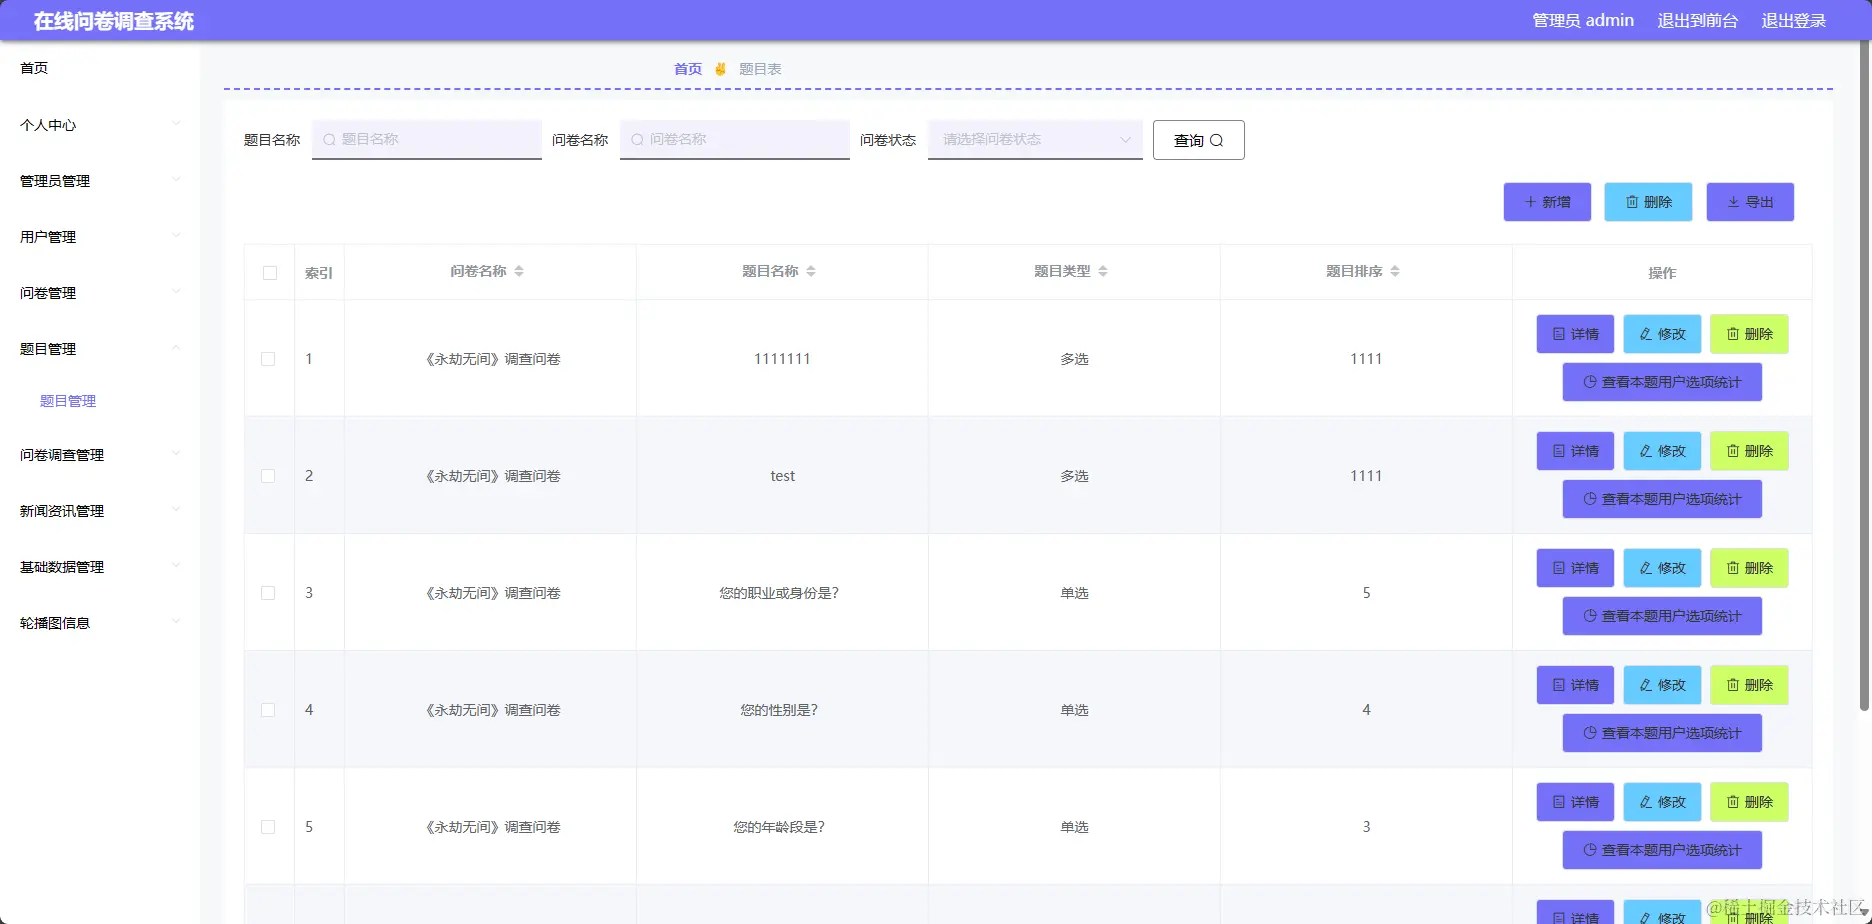The height and width of the screenshot is (924, 1872).
Task: Expand 问卷调查管理 sidebar menu
Action: (x=100, y=455)
